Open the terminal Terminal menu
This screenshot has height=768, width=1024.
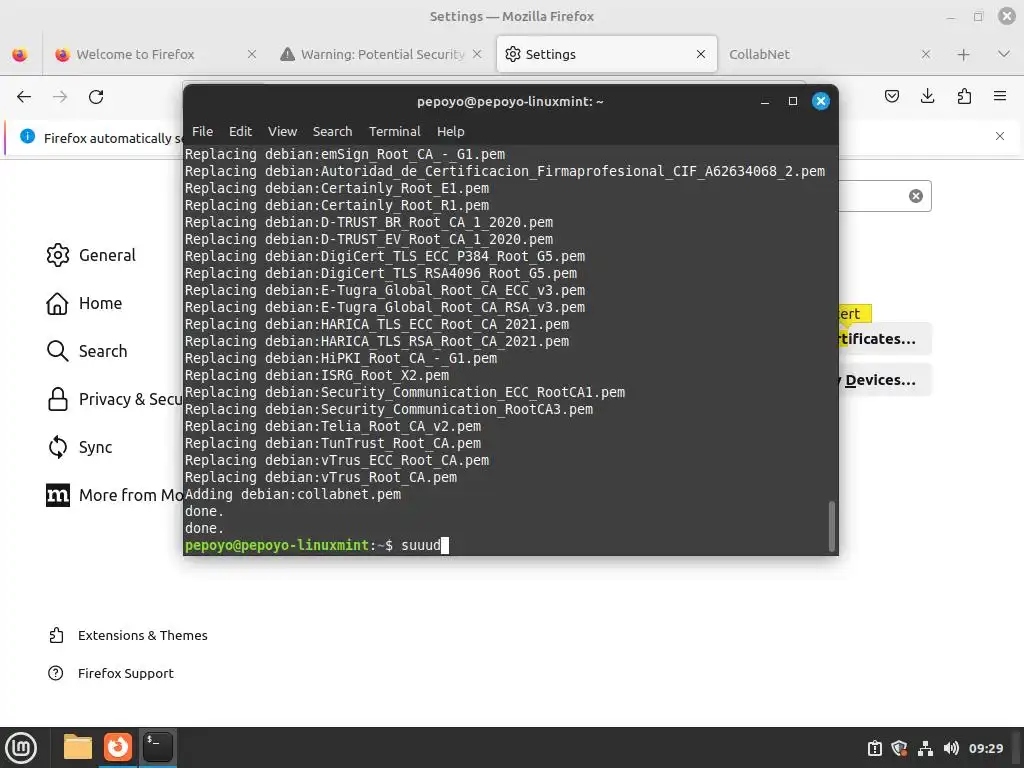tap(394, 131)
